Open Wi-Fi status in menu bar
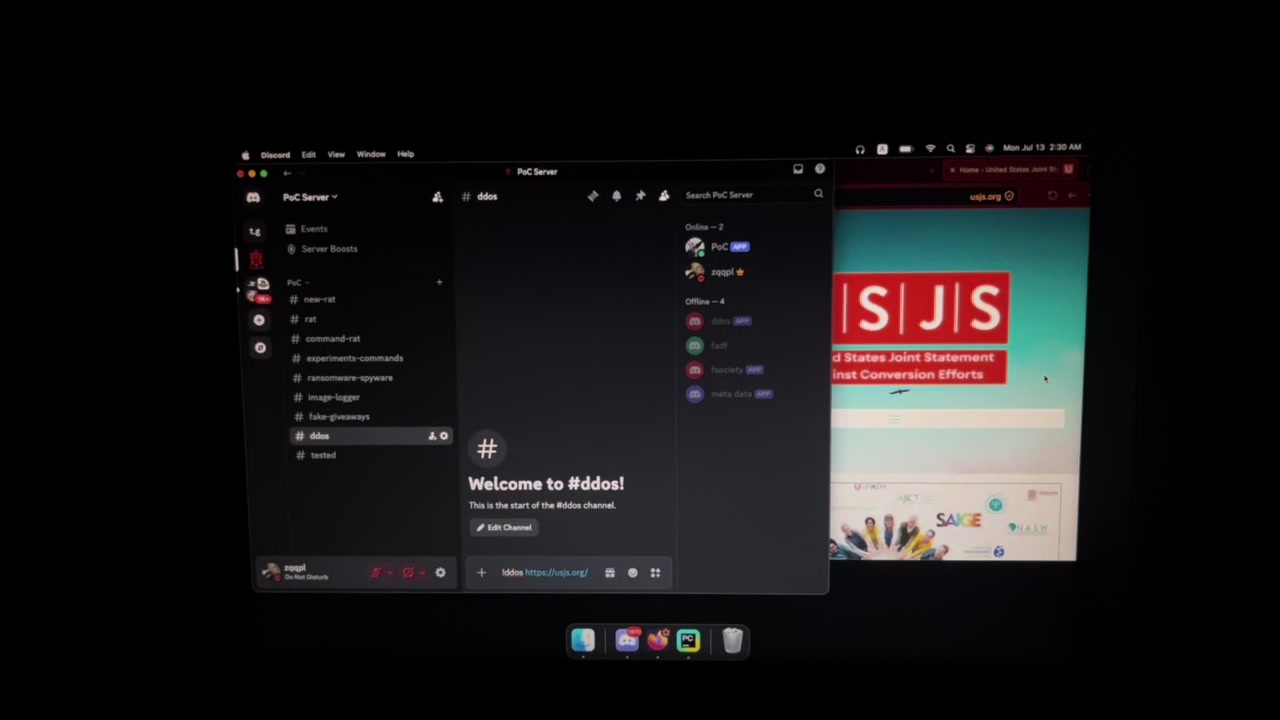The width and height of the screenshot is (1280, 720). point(930,149)
